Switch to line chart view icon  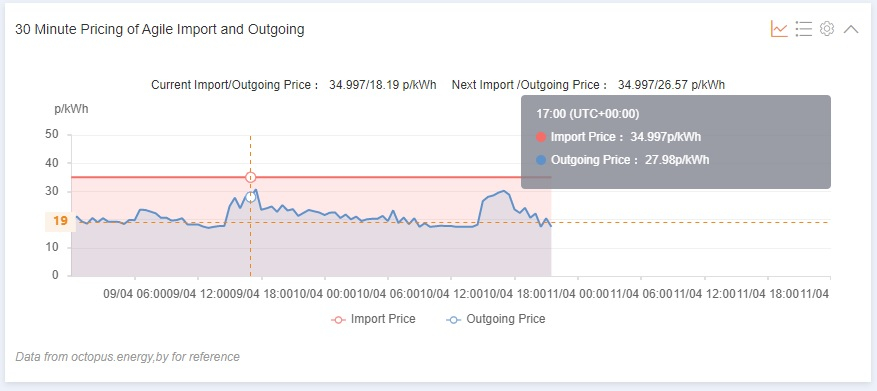tap(779, 29)
